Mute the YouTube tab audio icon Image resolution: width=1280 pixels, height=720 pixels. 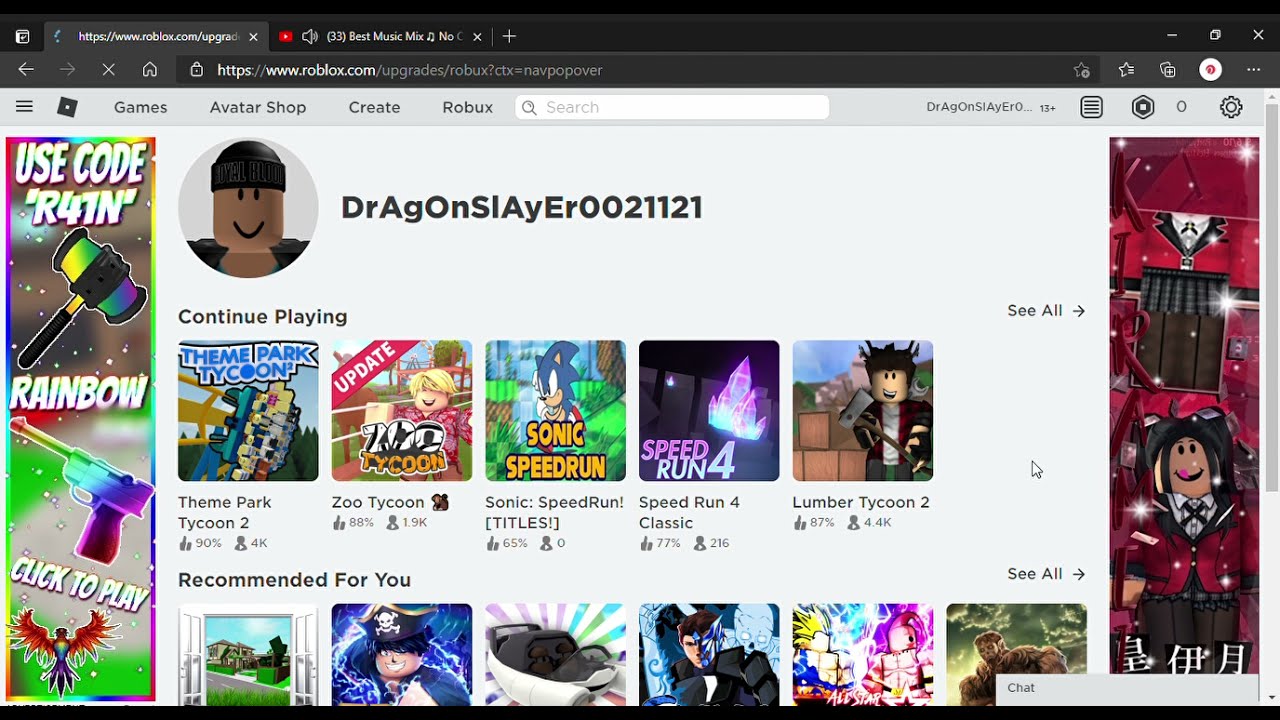tap(310, 36)
